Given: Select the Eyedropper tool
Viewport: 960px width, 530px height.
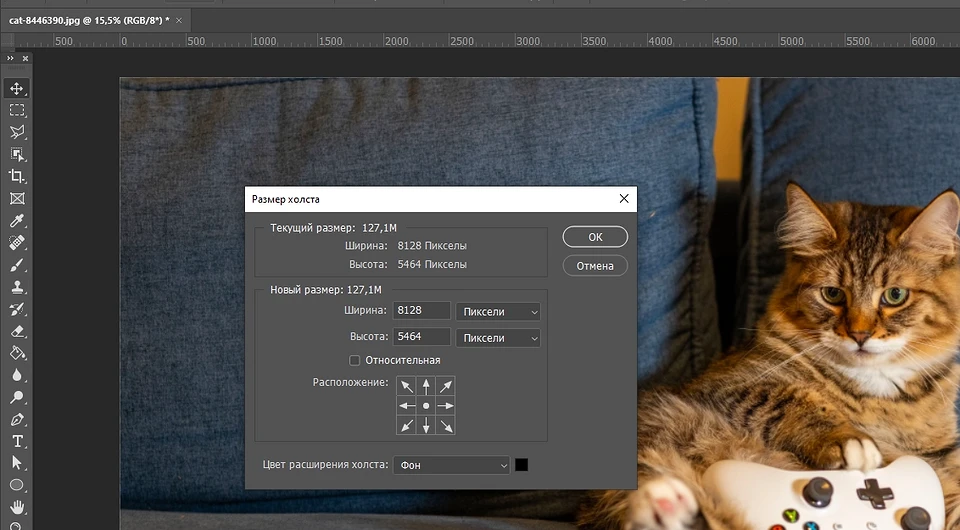Looking at the screenshot, I should (17, 220).
